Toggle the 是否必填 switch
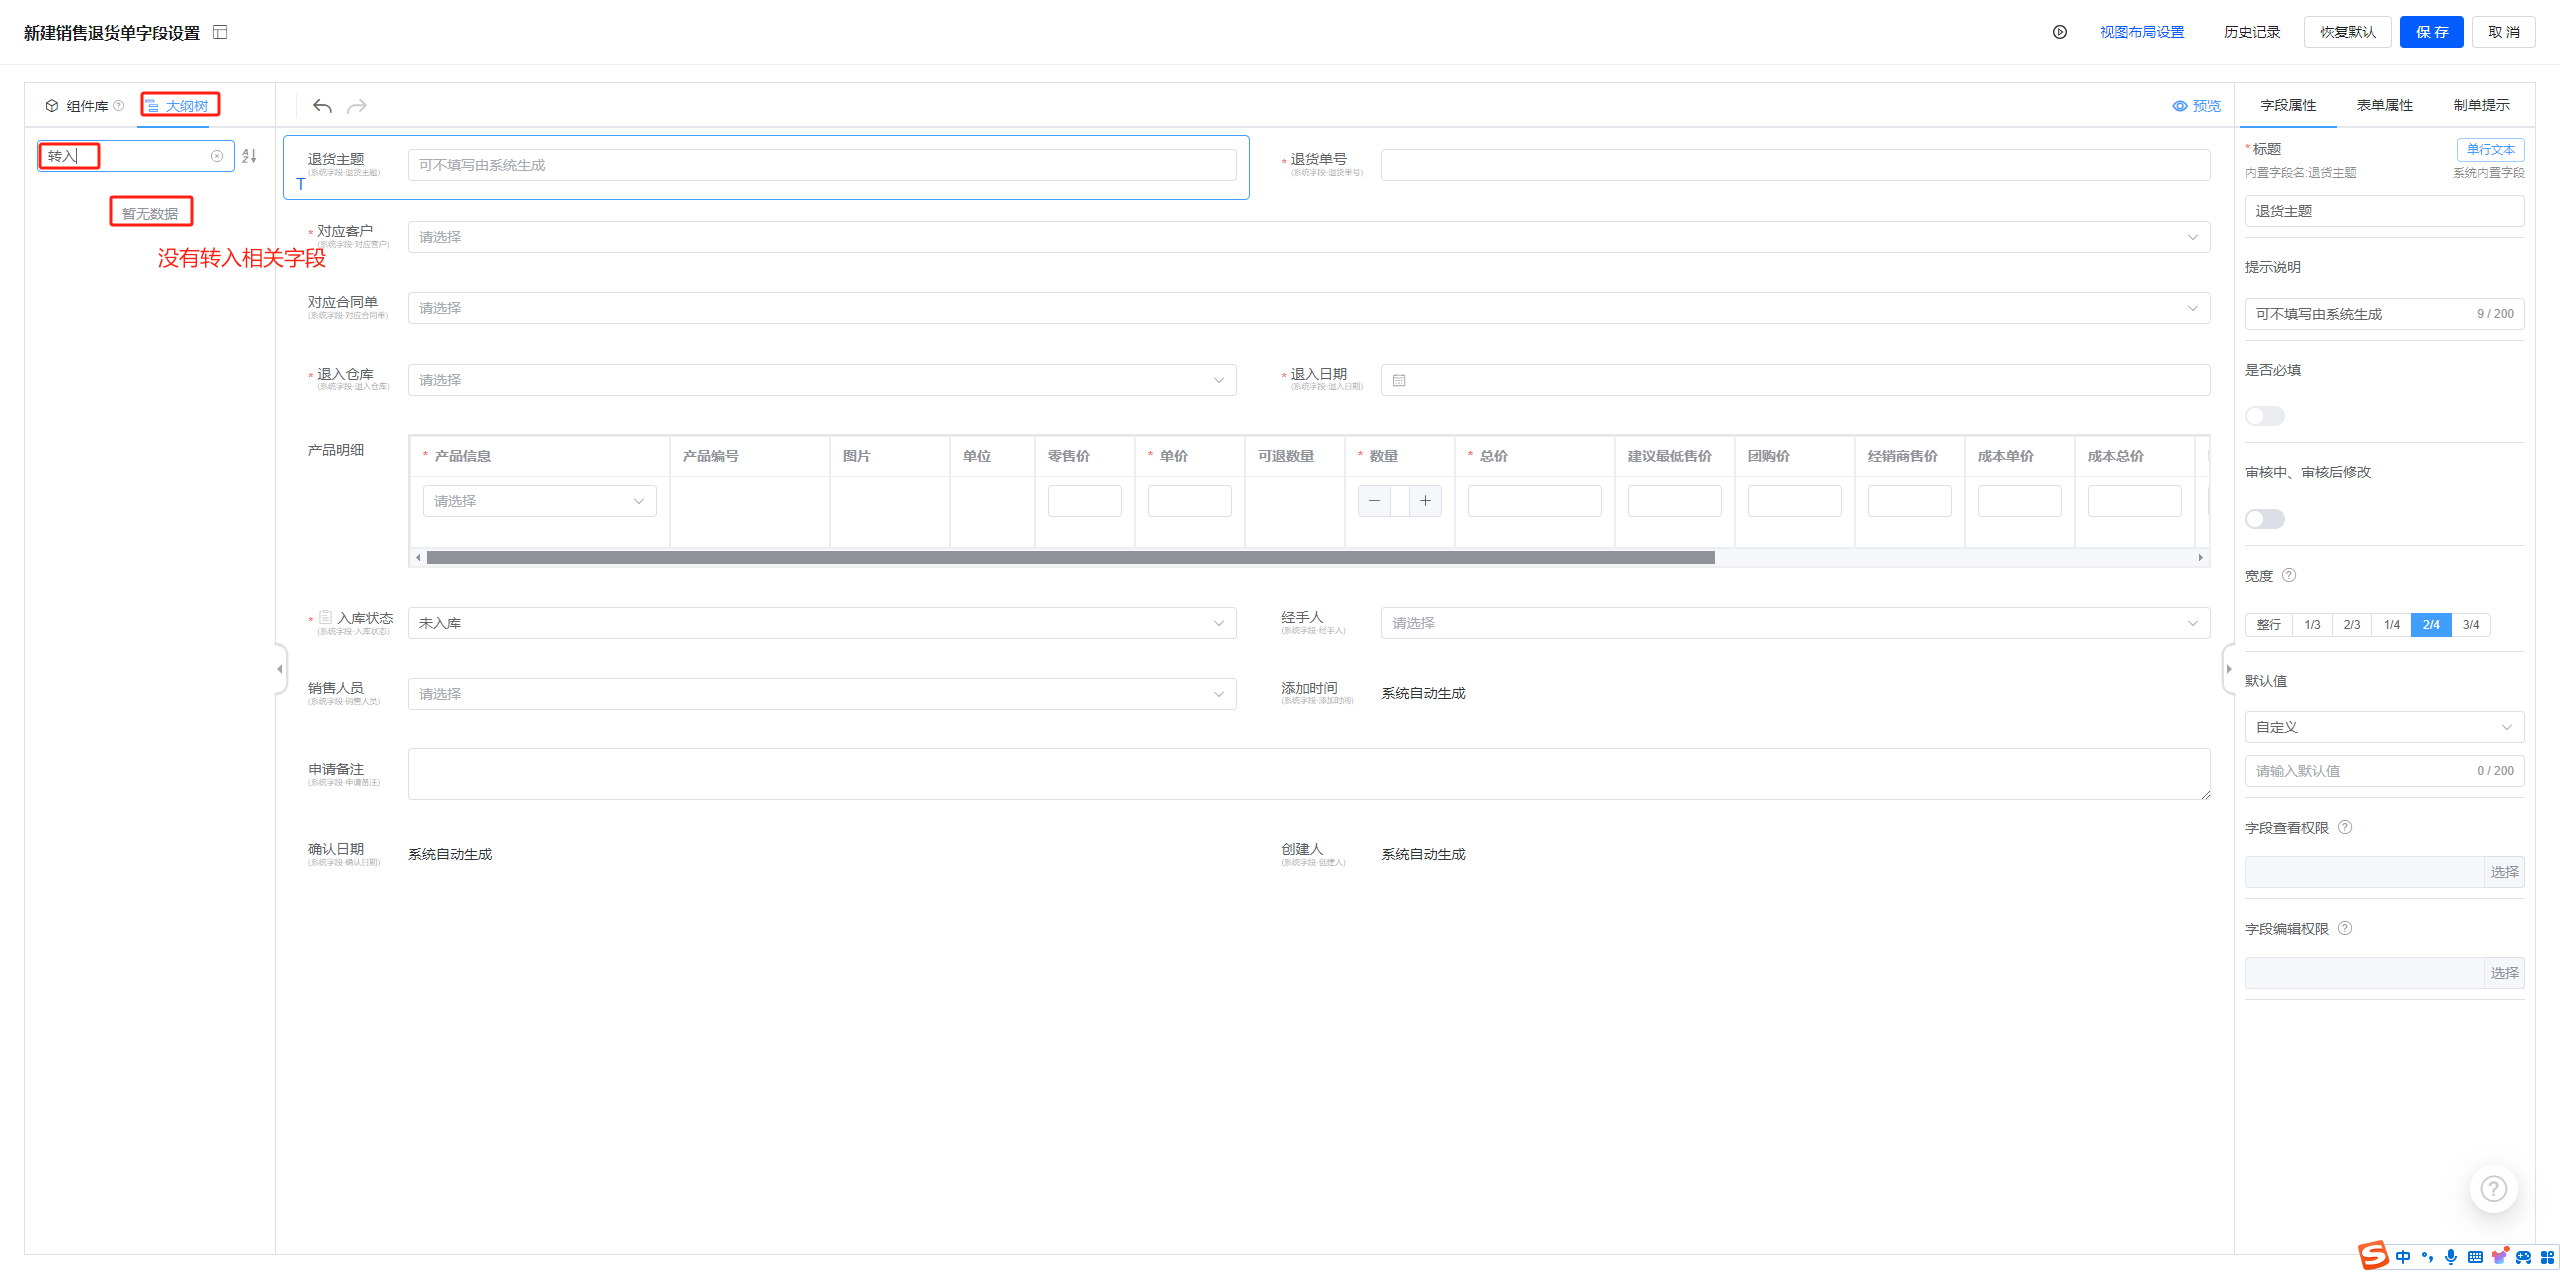 2264,416
